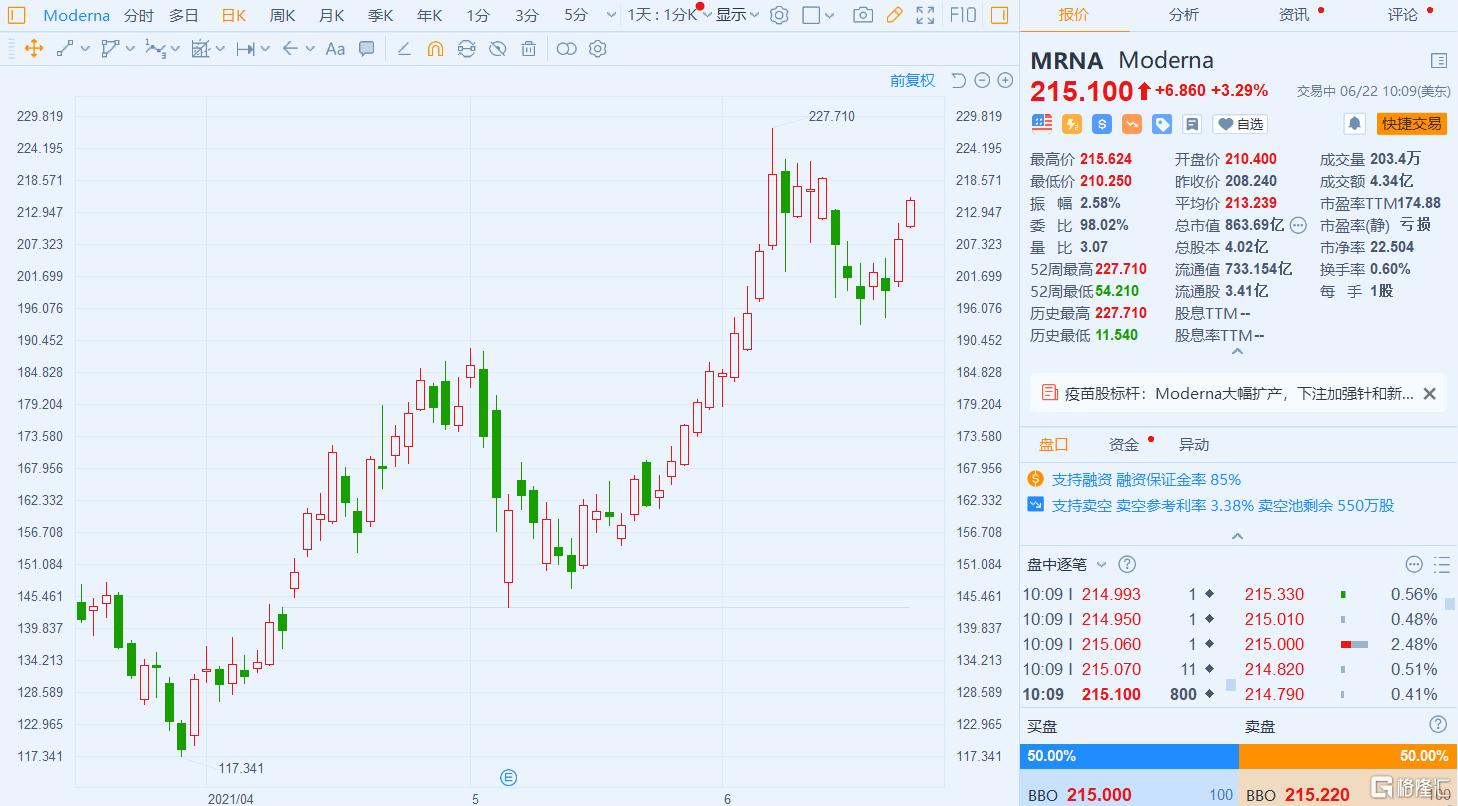Screen dimensions: 1458x806
Task: Open the 前复权 adjustment setting link
Action: click(x=913, y=80)
